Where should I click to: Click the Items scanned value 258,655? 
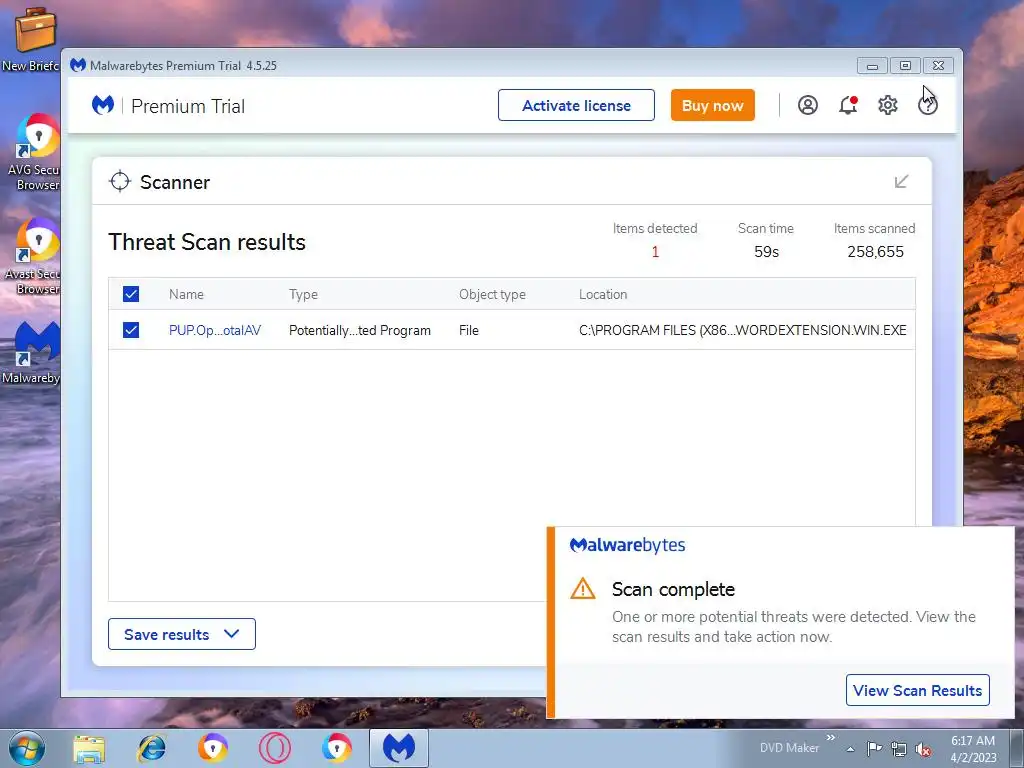[875, 251]
